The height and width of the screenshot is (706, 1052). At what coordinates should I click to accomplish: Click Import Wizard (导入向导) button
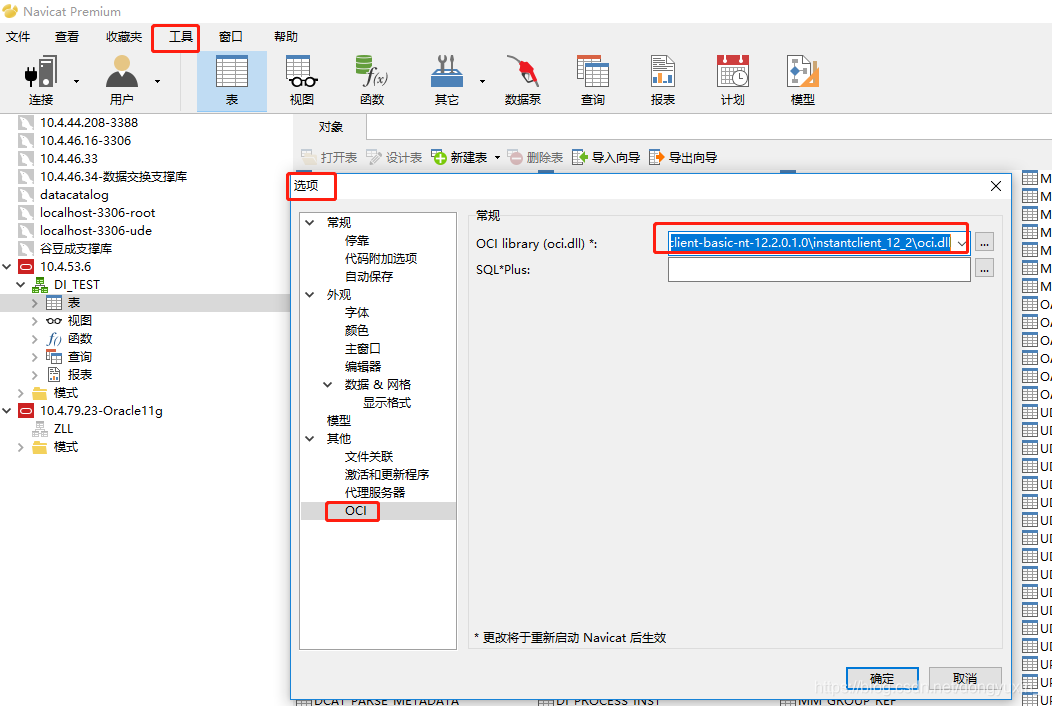click(x=606, y=158)
